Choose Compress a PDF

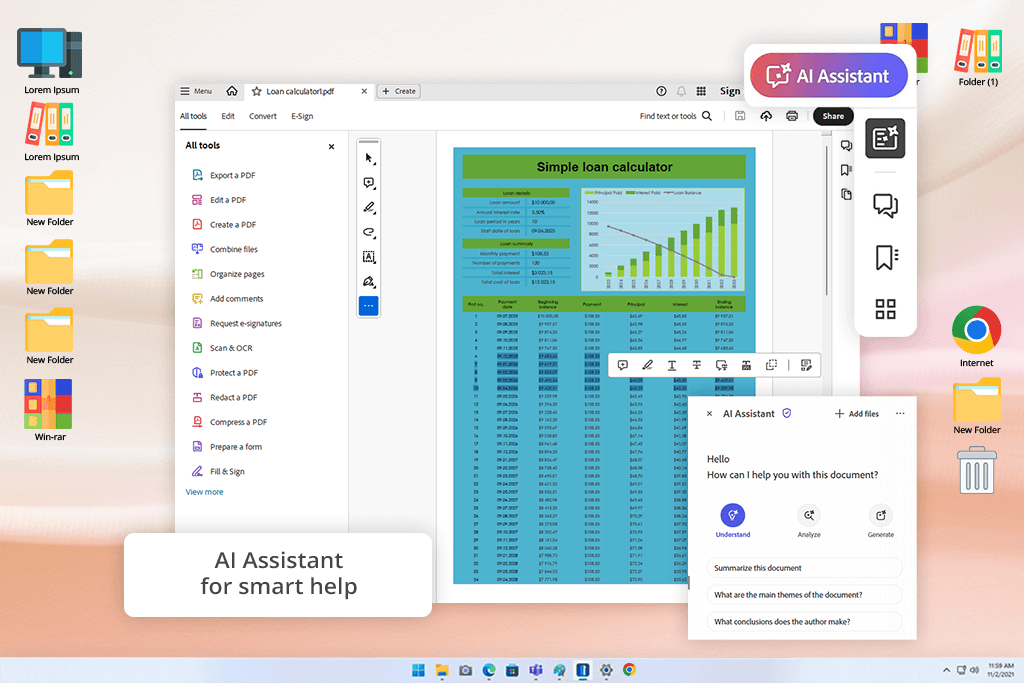coord(230,422)
